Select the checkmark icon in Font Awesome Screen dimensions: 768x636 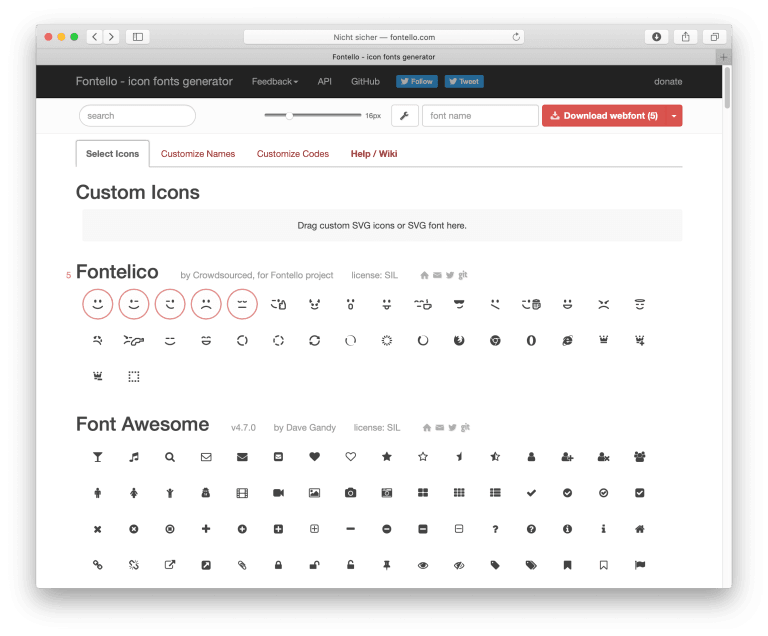click(531, 493)
